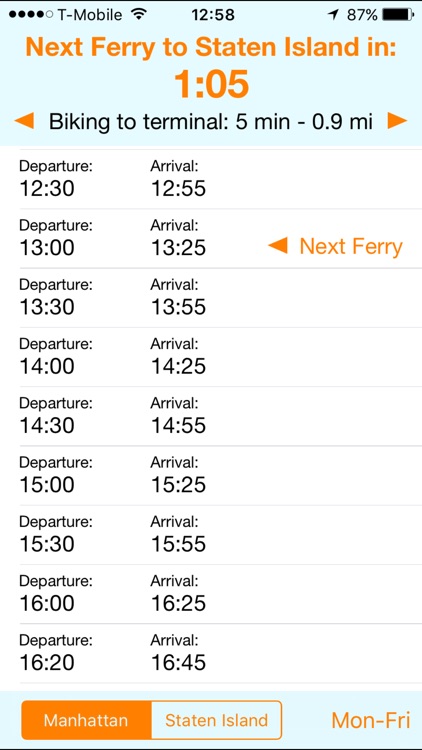Tap the location arrow icon in status bar

pyautogui.click(x=333, y=15)
